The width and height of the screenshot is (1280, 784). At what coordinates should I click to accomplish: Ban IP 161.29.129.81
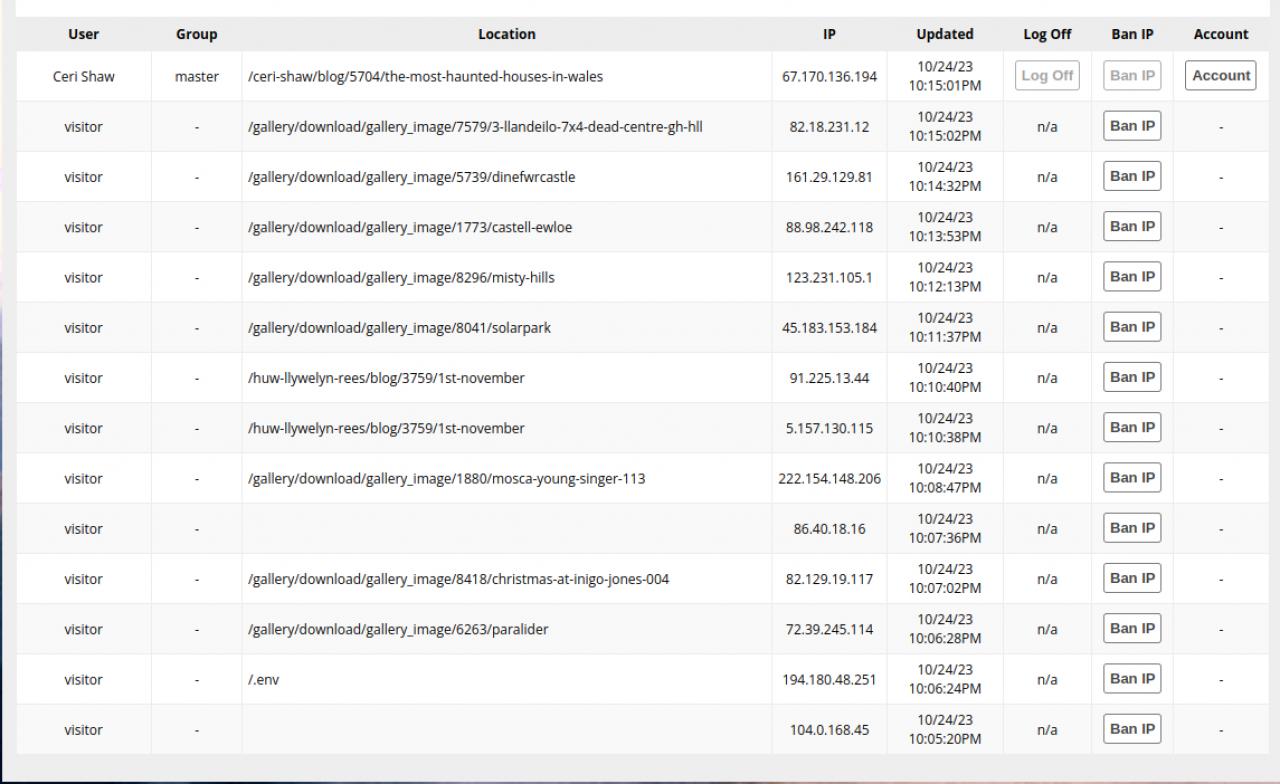pyautogui.click(x=1132, y=176)
